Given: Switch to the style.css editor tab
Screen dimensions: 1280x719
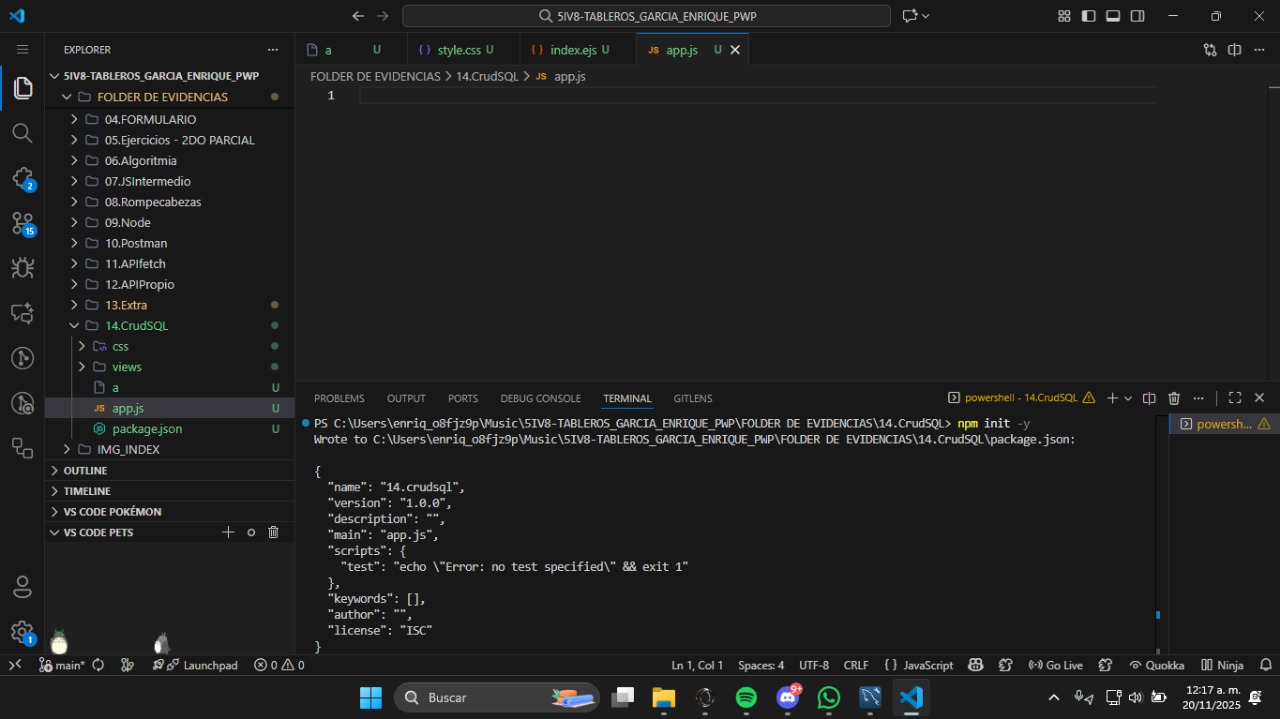Looking at the screenshot, I should pyautogui.click(x=463, y=49).
